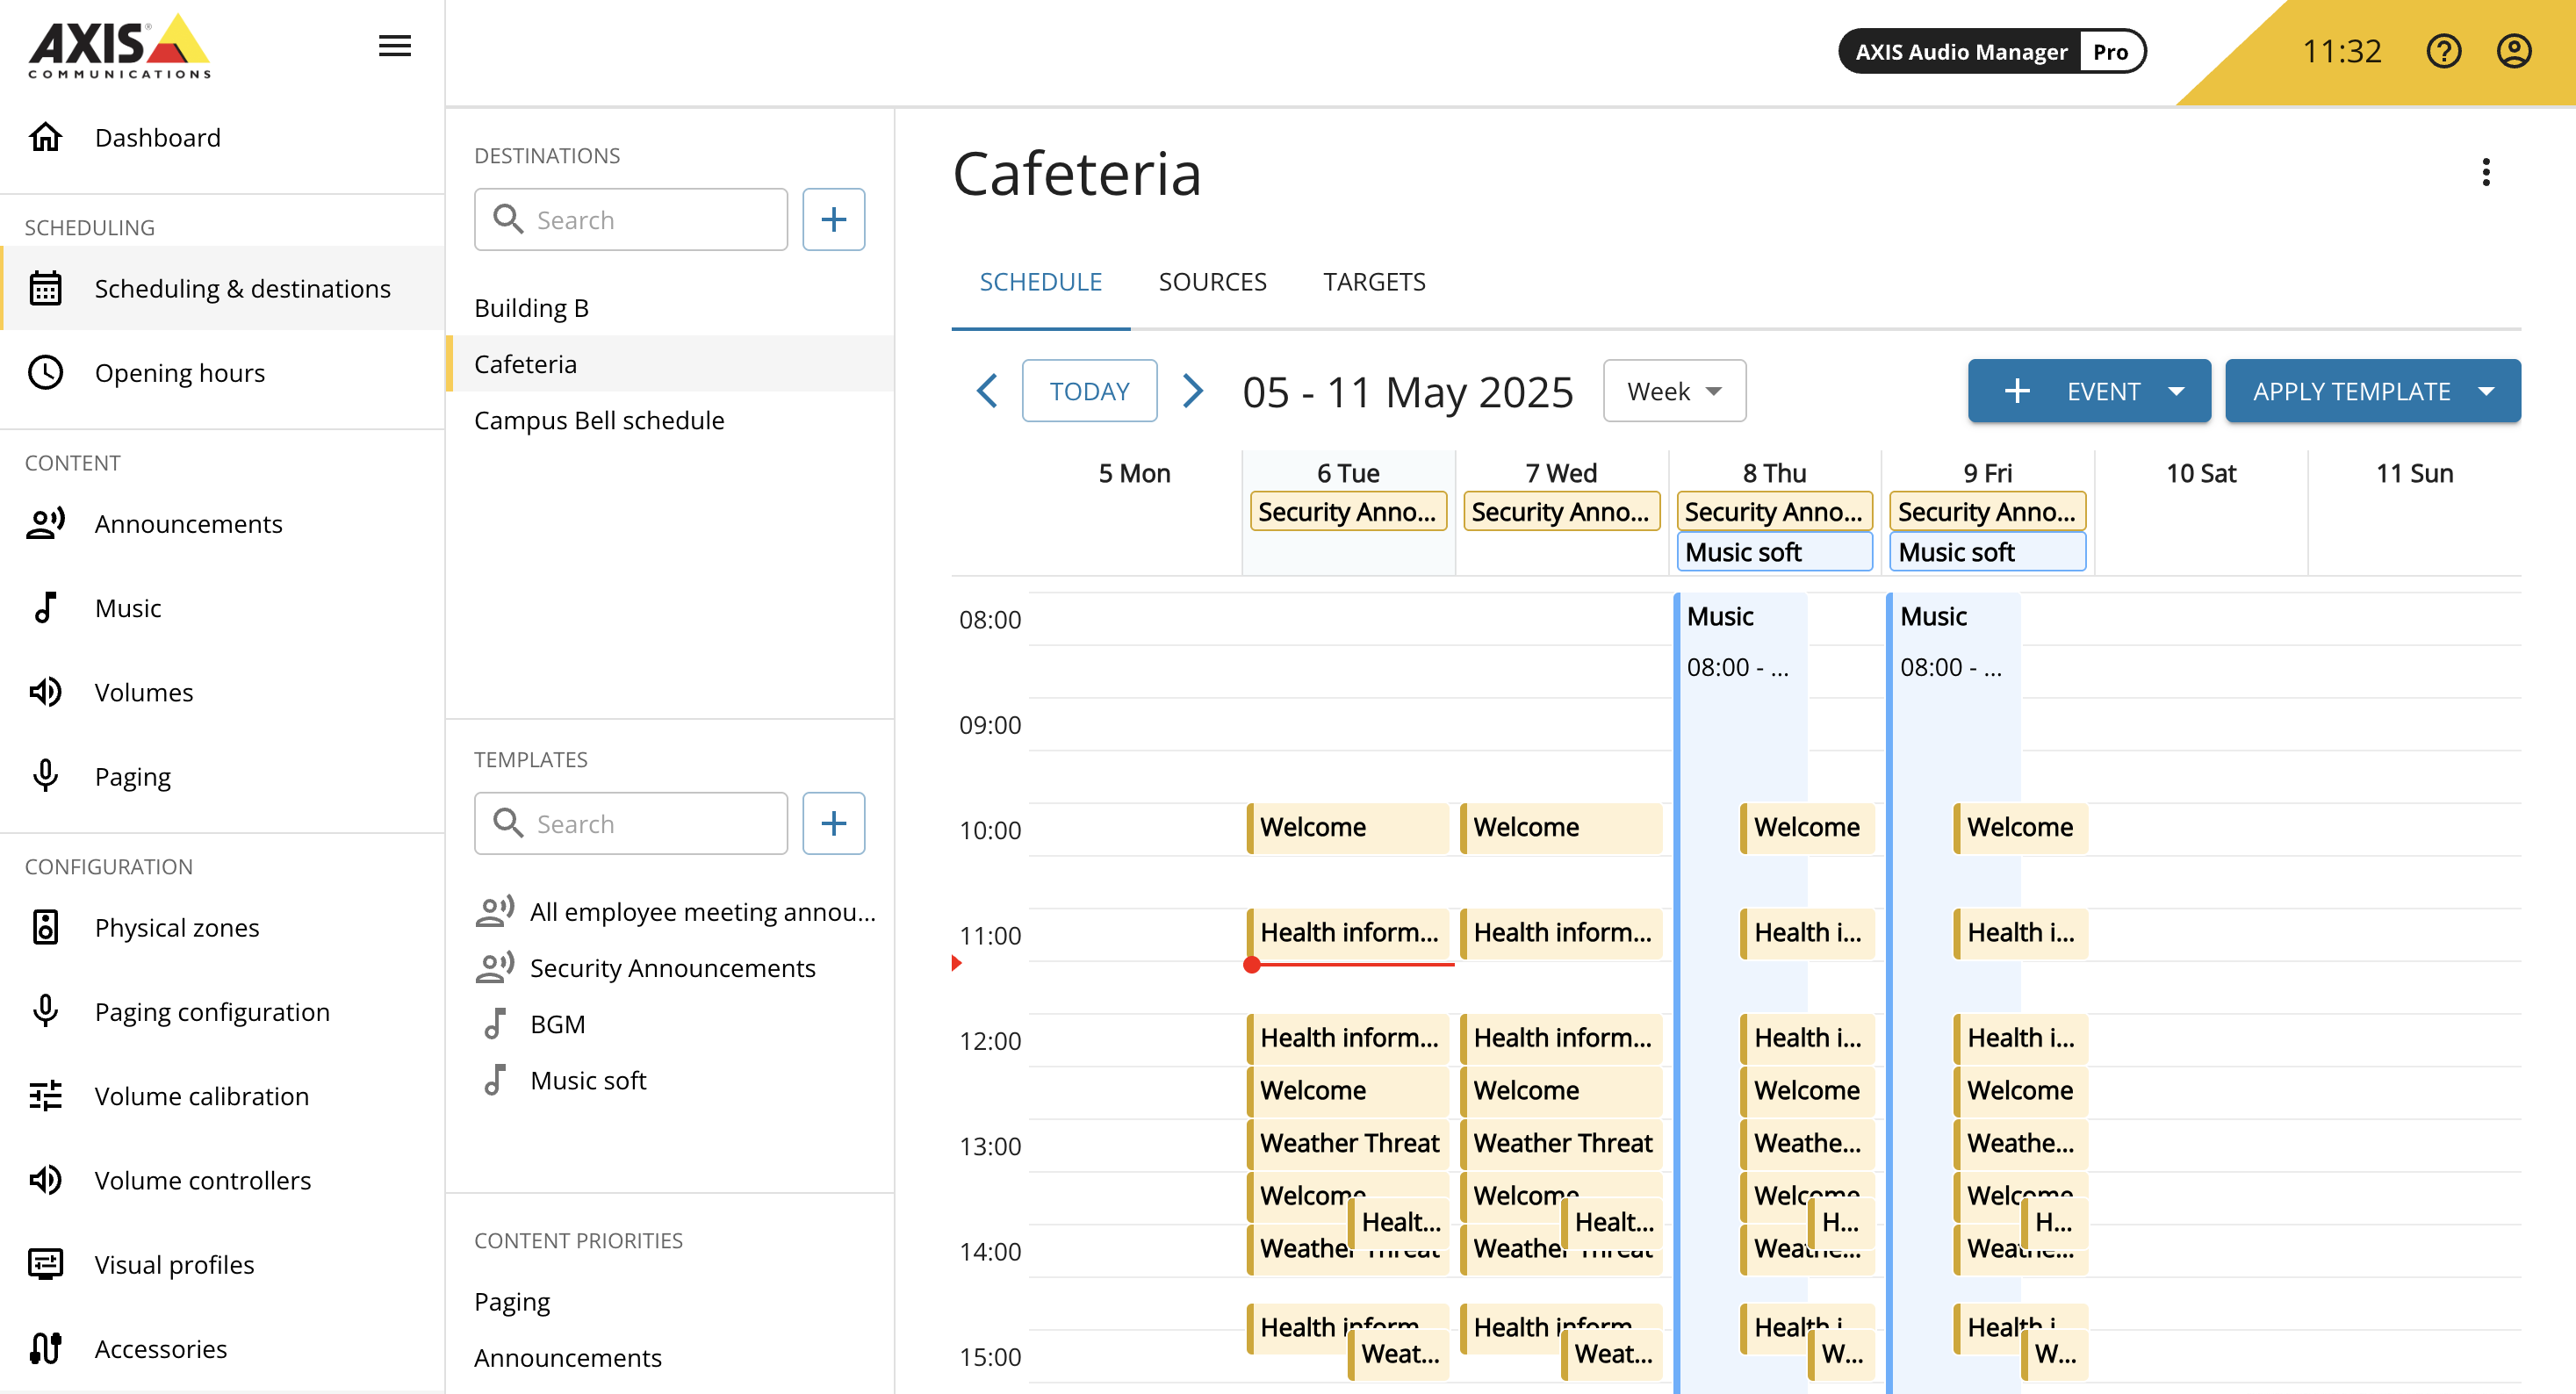This screenshot has width=2576, height=1394.
Task: Click the Announcements speaker-person icon in sidebar
Action: (46, 523)
